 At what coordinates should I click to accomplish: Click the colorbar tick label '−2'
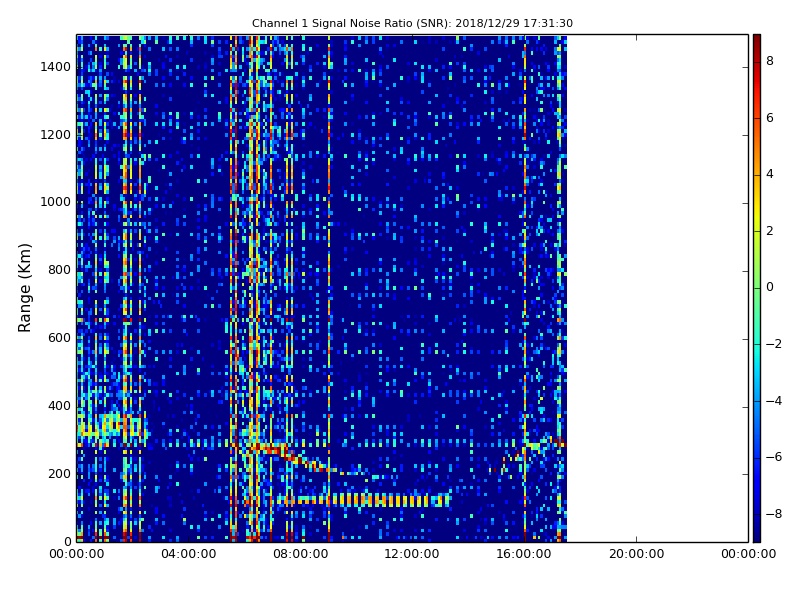click(x=774, y=344)
